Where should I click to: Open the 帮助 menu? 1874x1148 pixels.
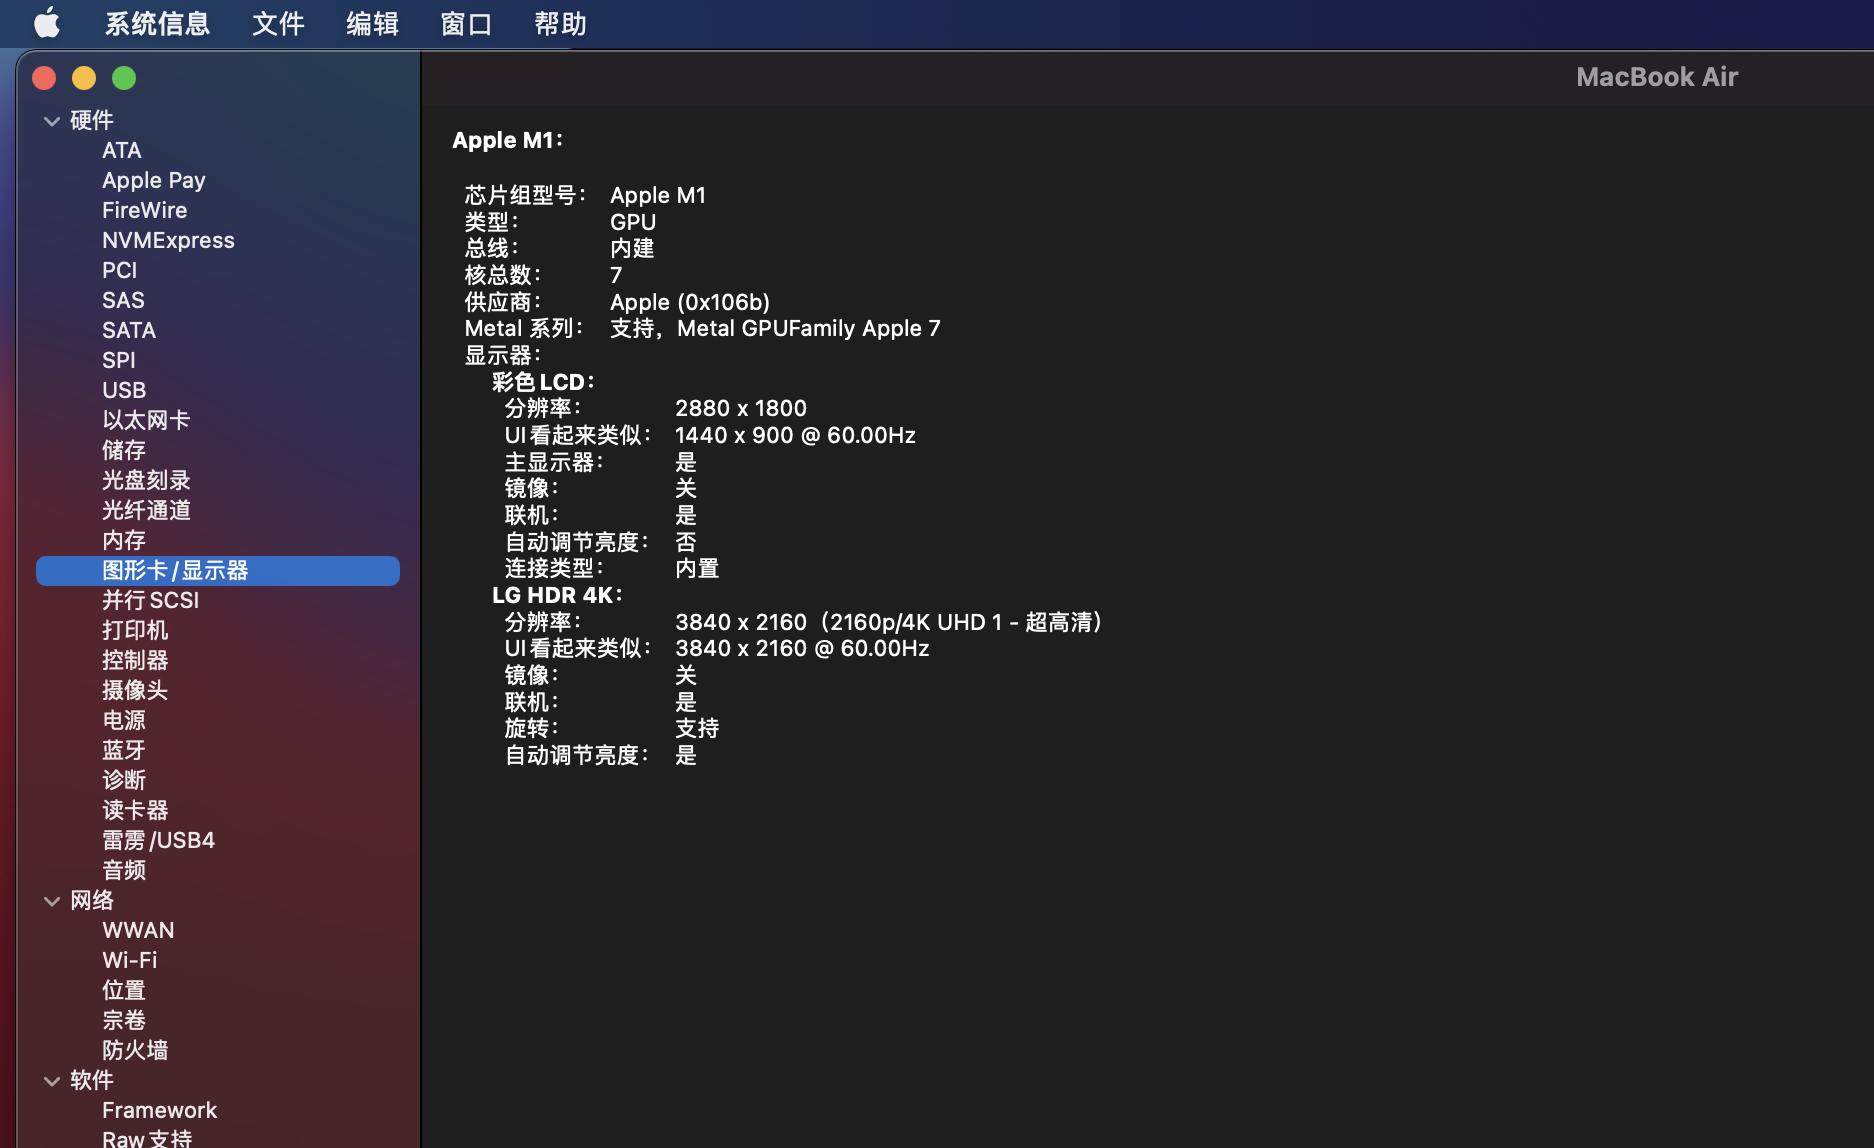(x=558, y=22)
